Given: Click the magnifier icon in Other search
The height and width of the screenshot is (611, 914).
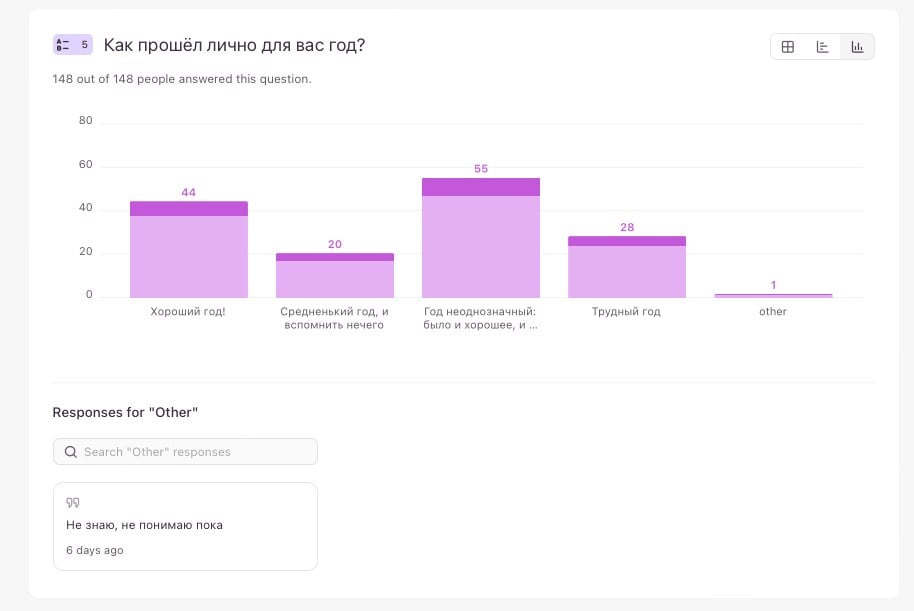Looking at the screenshot, I should 71,452.
